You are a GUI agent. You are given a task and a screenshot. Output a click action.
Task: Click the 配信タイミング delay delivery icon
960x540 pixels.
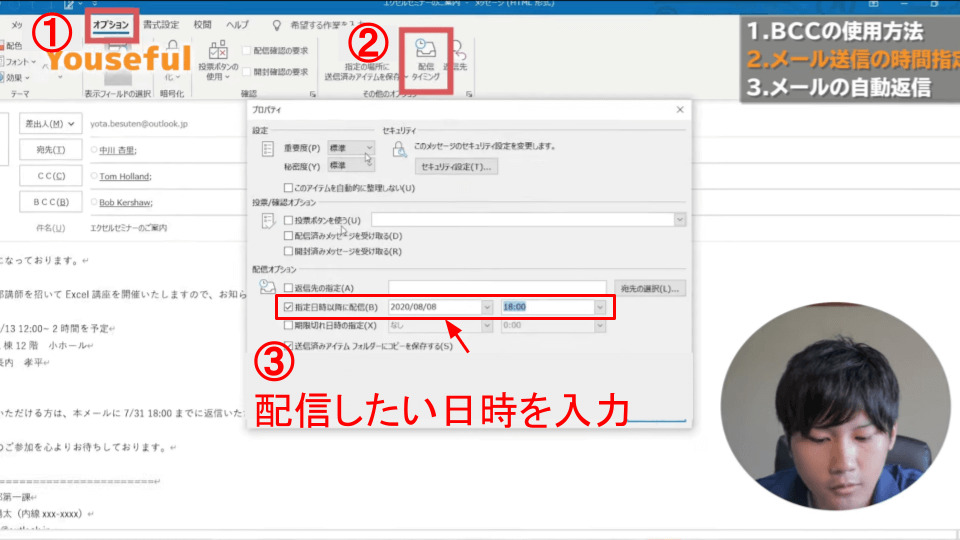coord(426,61)
